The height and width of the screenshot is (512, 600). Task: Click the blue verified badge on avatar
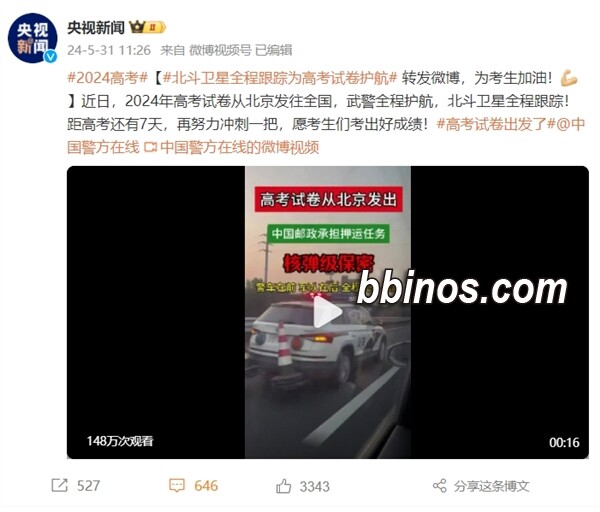[x=51, y=57]
